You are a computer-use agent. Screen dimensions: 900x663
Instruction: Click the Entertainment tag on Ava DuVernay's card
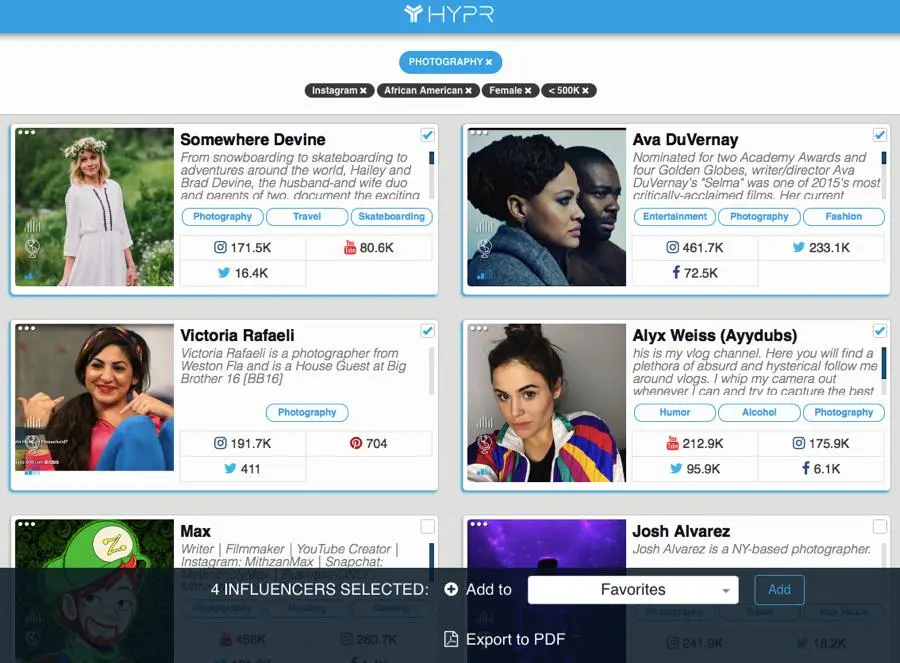coord(674,216)
